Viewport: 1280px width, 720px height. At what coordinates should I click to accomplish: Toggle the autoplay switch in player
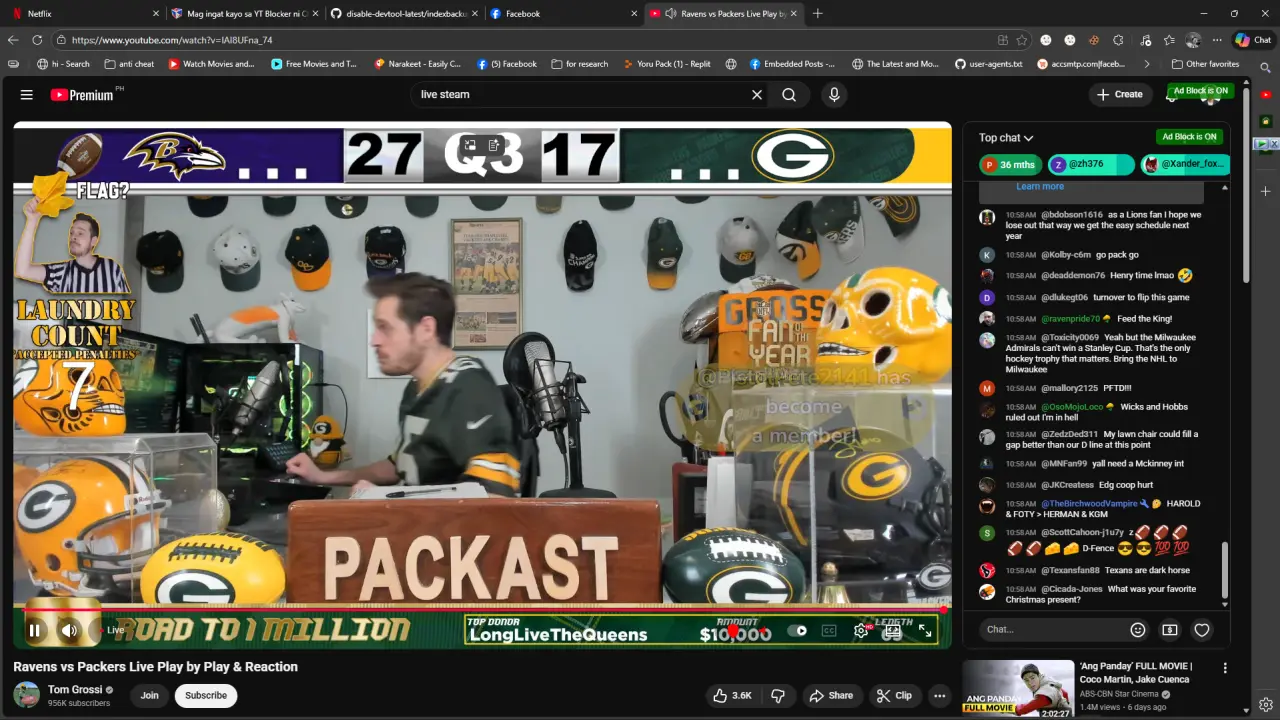click(797, 631)
